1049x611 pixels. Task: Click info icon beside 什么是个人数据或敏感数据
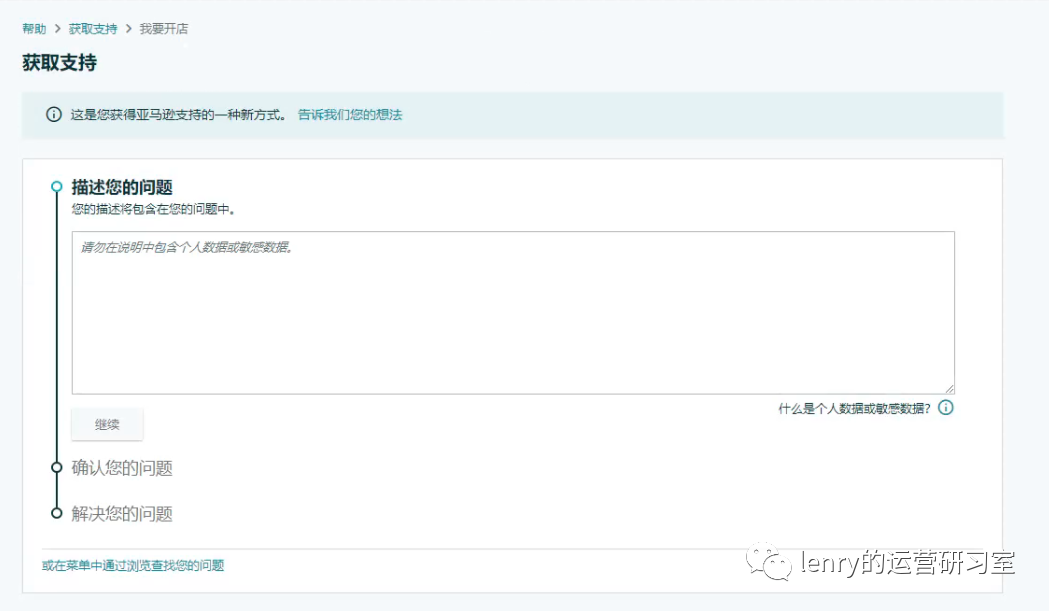945,408
